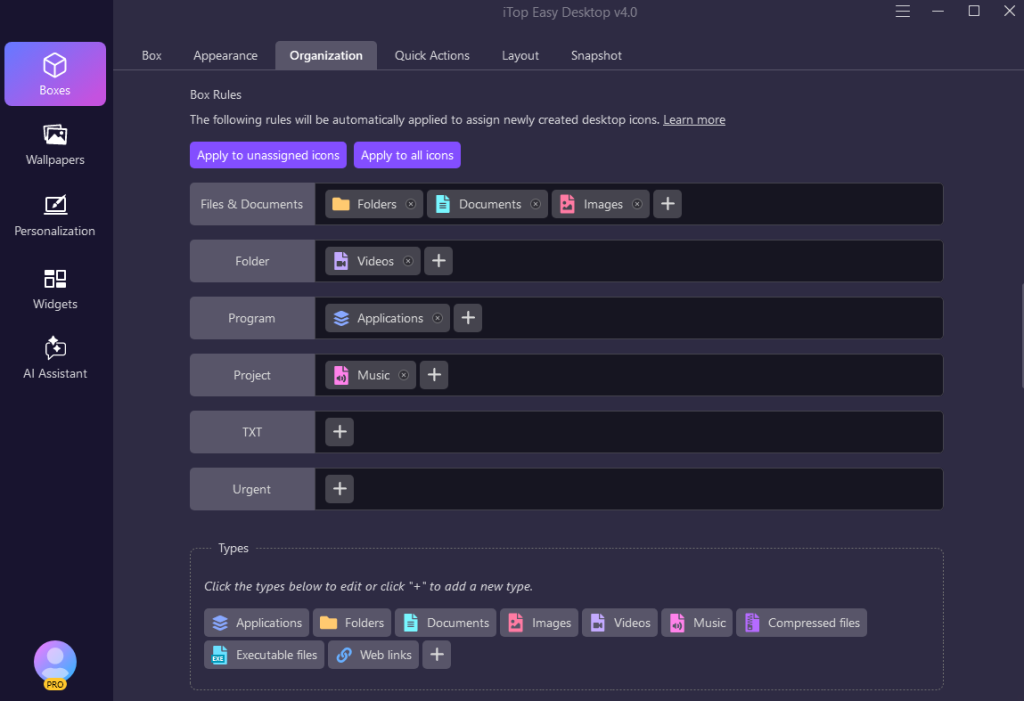Go to the Widgets sidebar section
This screenshot has height=701, width=1024.
point(55,289)
